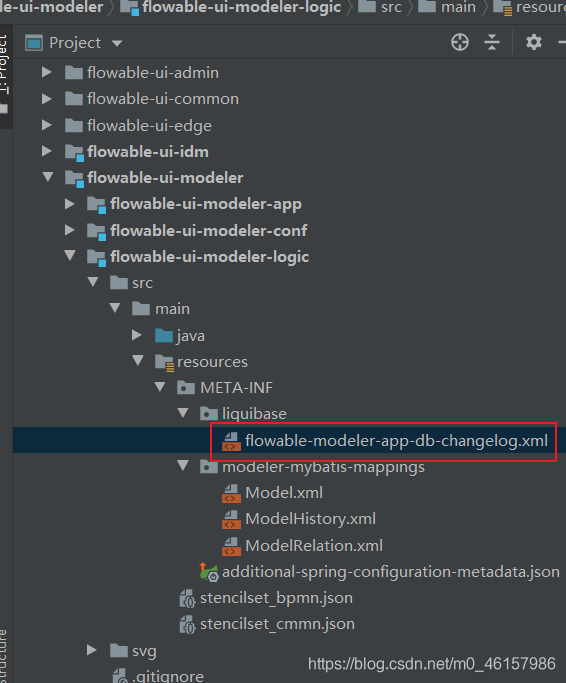The image size is (566, 683).
Task: Collapse the flowable-ui-modeler module
Action: click(x=47, y=177)
